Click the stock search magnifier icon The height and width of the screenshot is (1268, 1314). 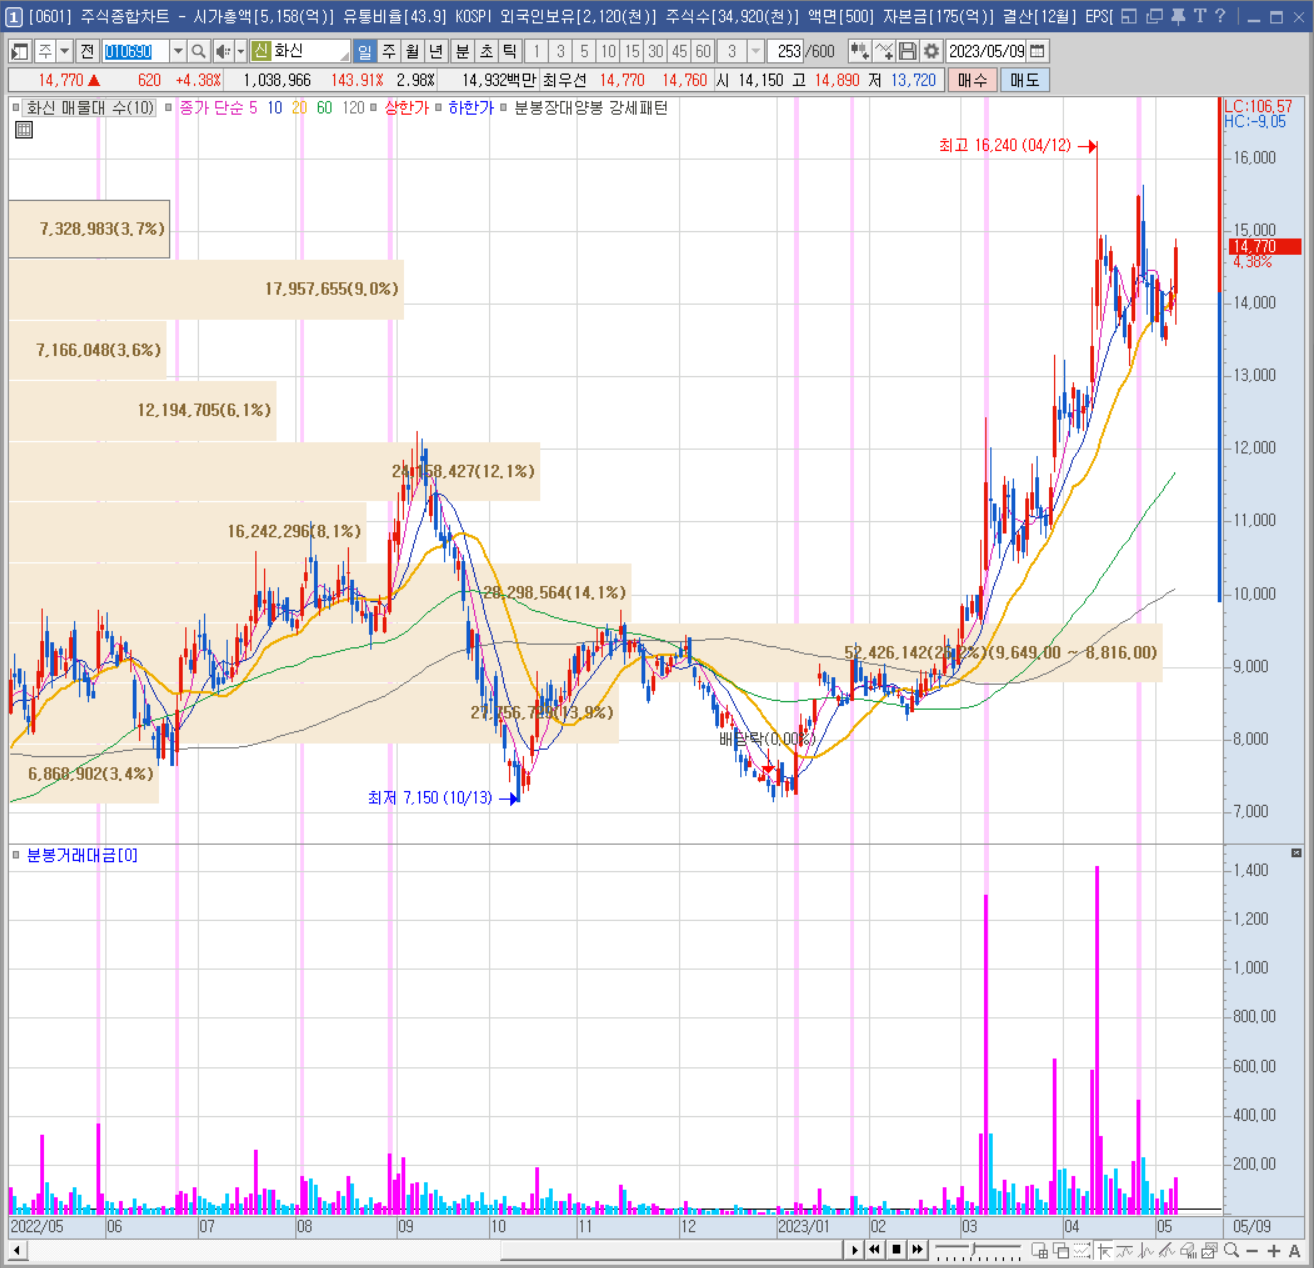point(198,51)
